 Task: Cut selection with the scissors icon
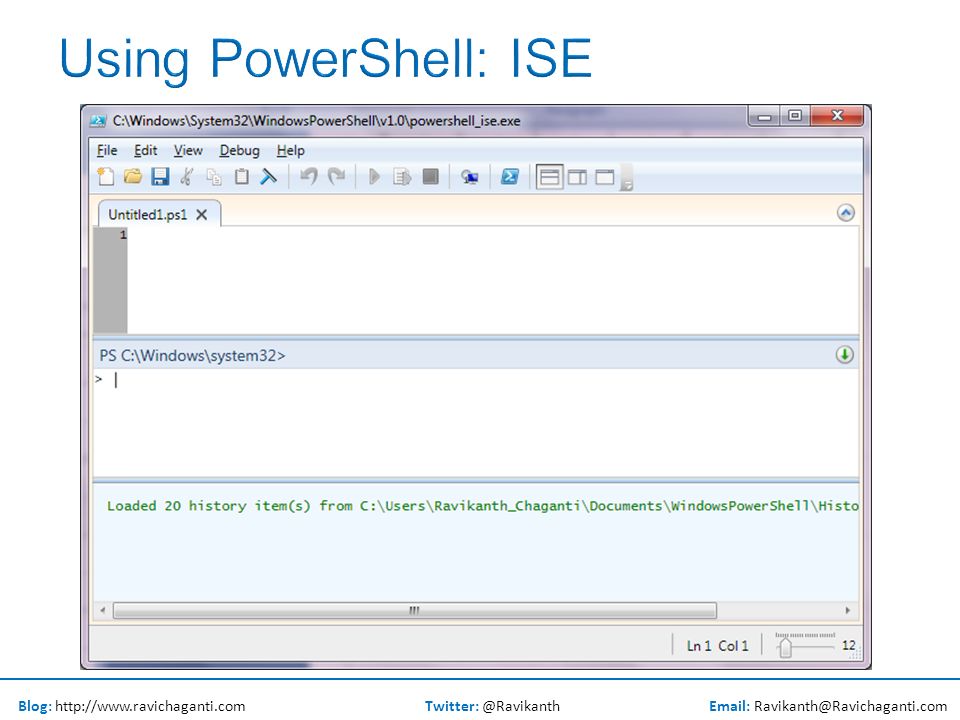click(187, 177)
